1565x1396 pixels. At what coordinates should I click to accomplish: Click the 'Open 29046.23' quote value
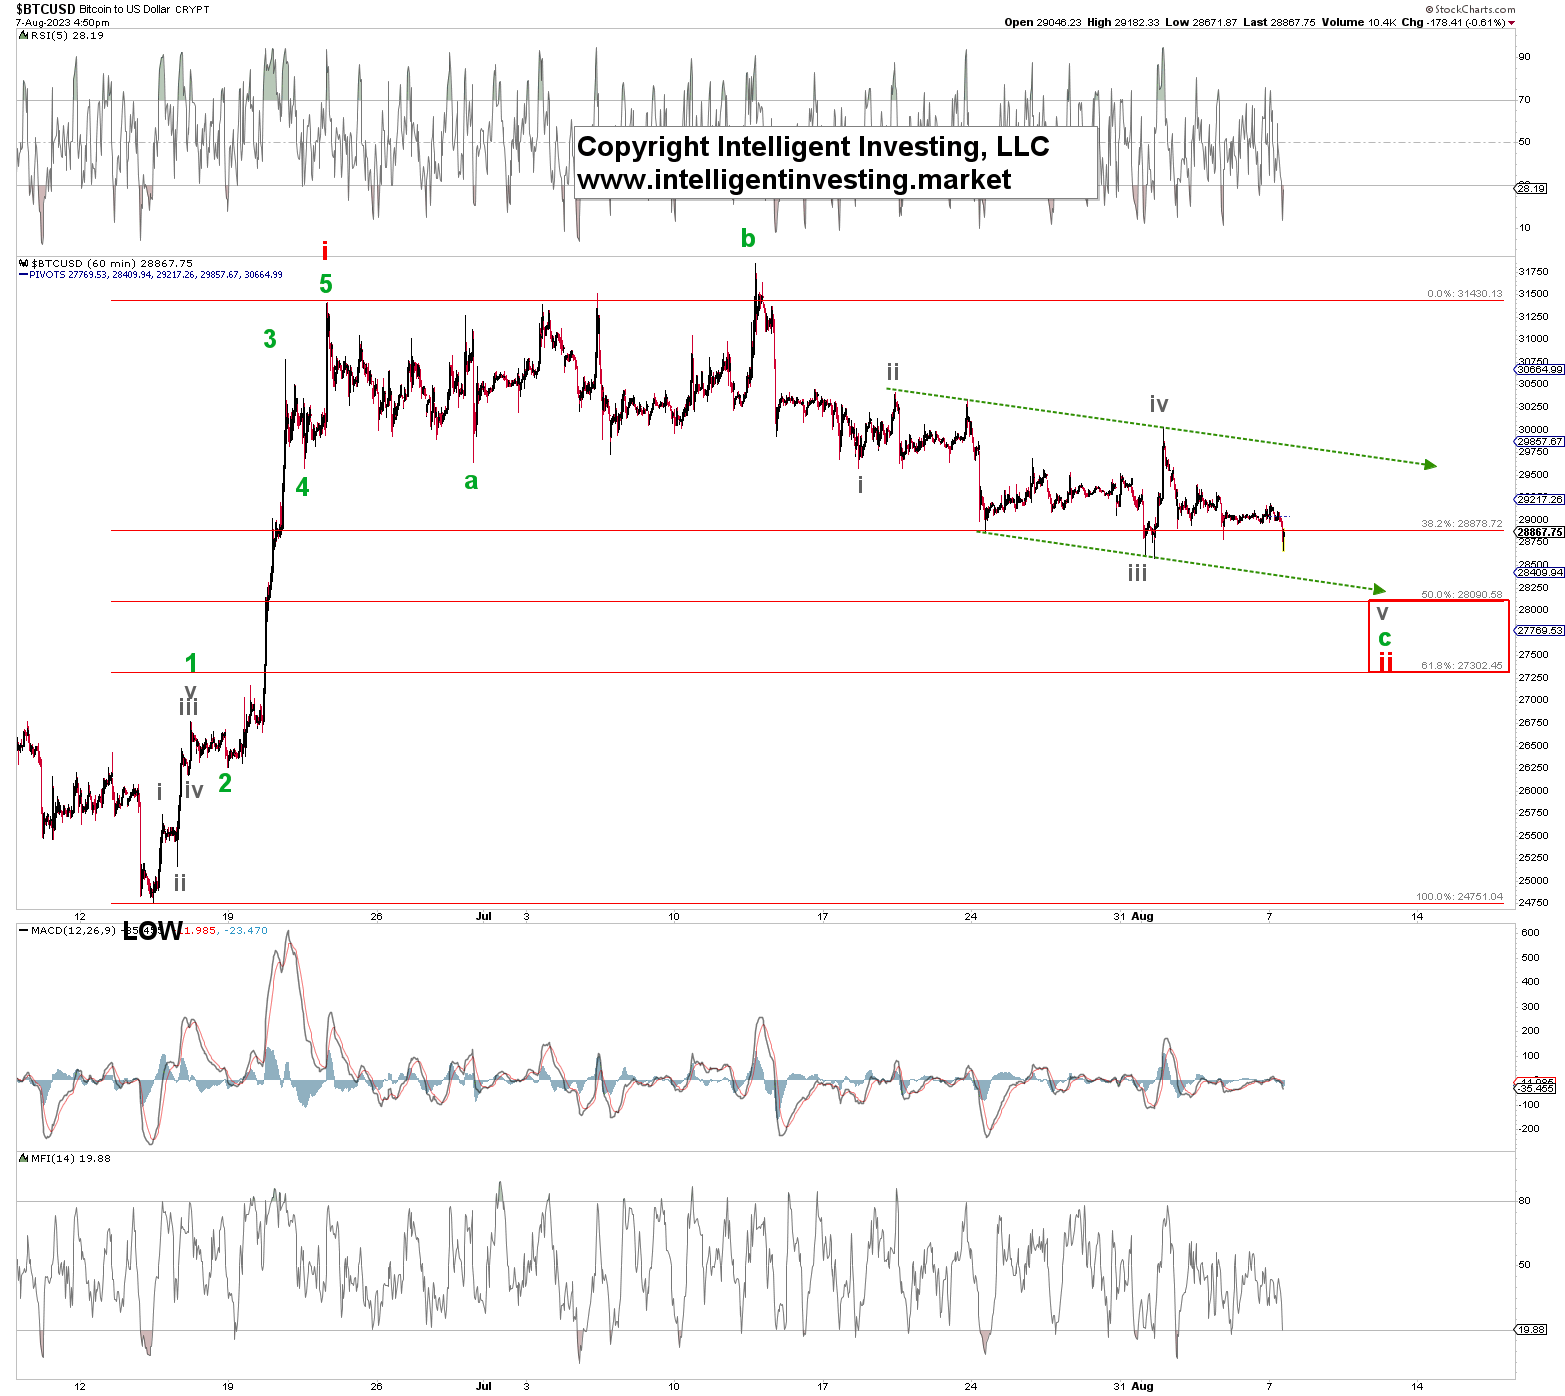point(1043,22)
